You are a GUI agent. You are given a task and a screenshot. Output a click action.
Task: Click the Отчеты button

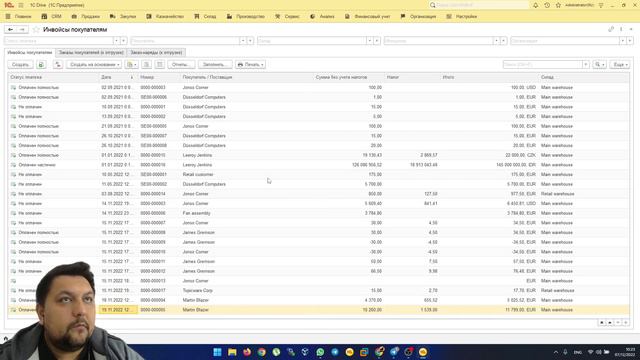pos(181,64)
